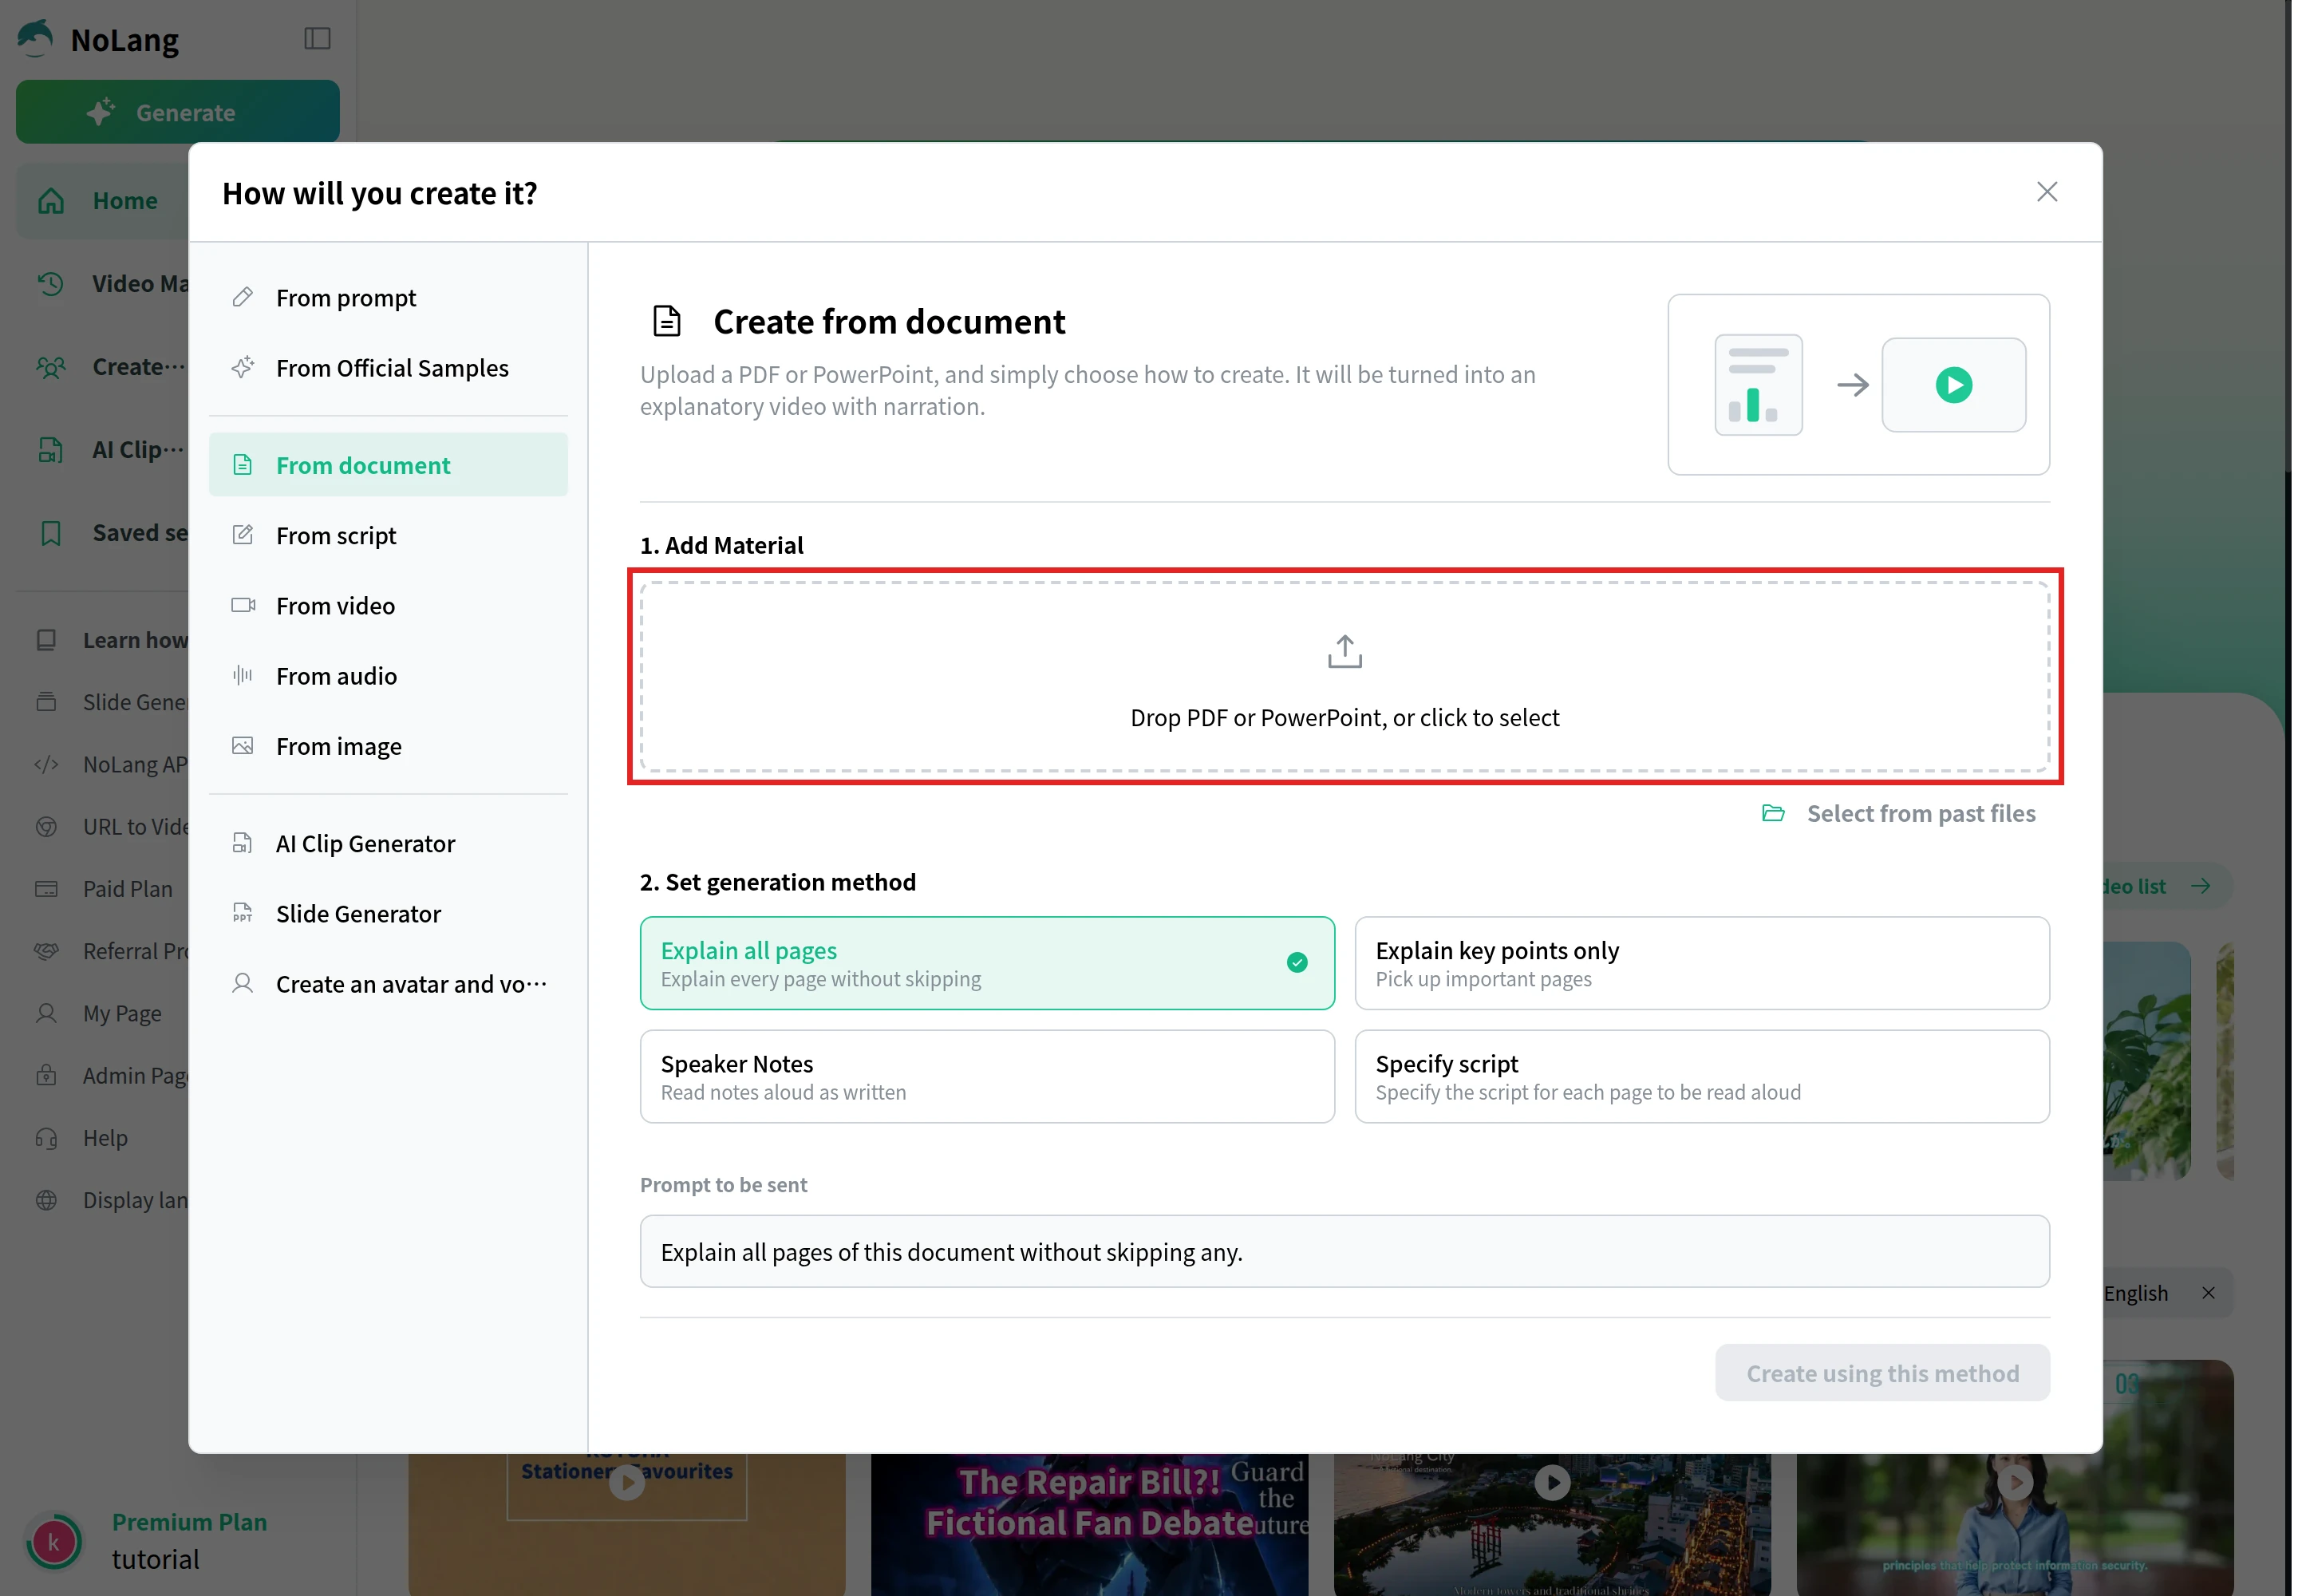Choose 'Specify script' generation method

pos(1701,1077)
